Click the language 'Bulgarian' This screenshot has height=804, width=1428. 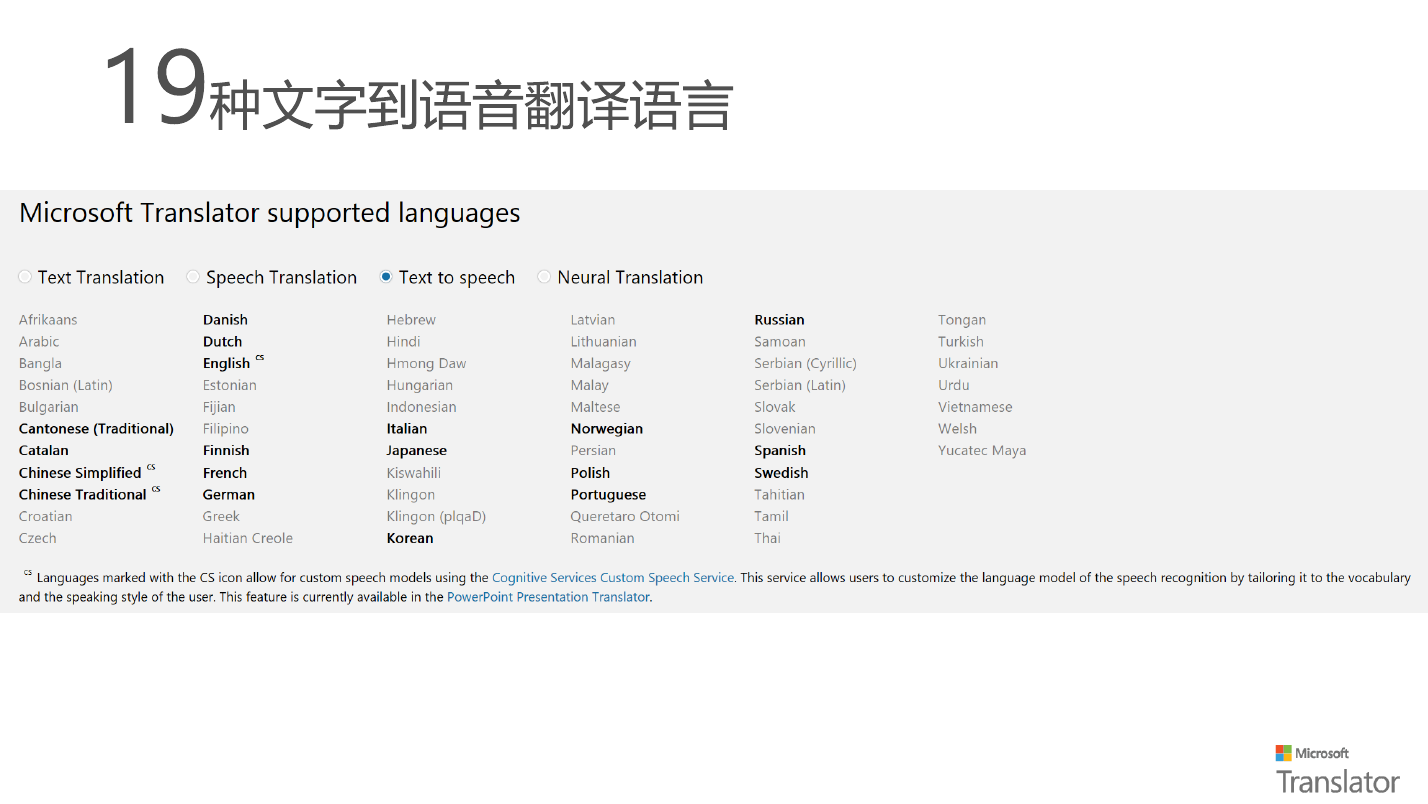49,407
